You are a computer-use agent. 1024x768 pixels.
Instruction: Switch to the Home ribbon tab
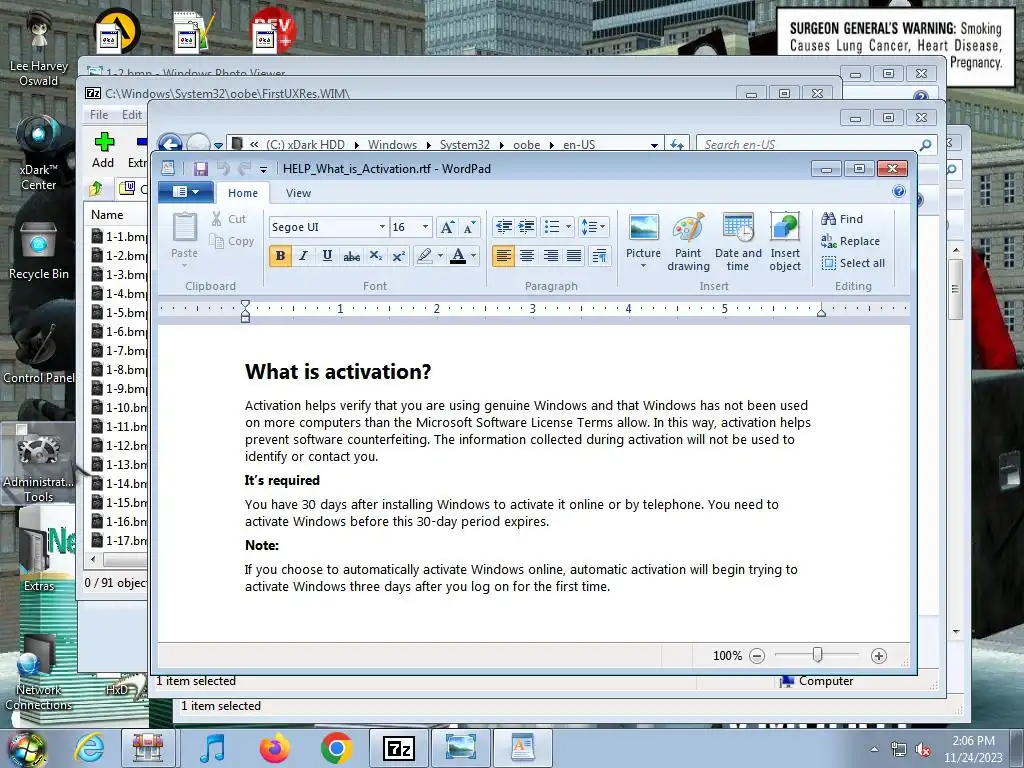pos(243,193)
